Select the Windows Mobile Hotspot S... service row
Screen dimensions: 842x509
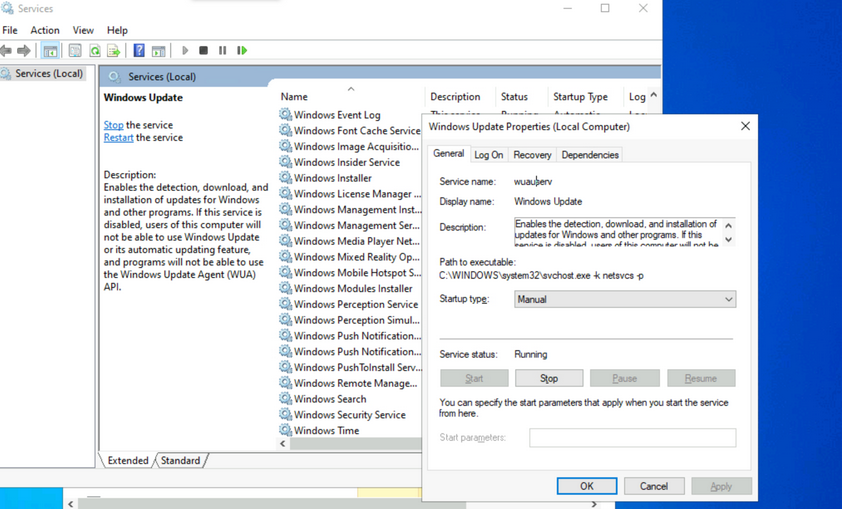tap(350, 273)
